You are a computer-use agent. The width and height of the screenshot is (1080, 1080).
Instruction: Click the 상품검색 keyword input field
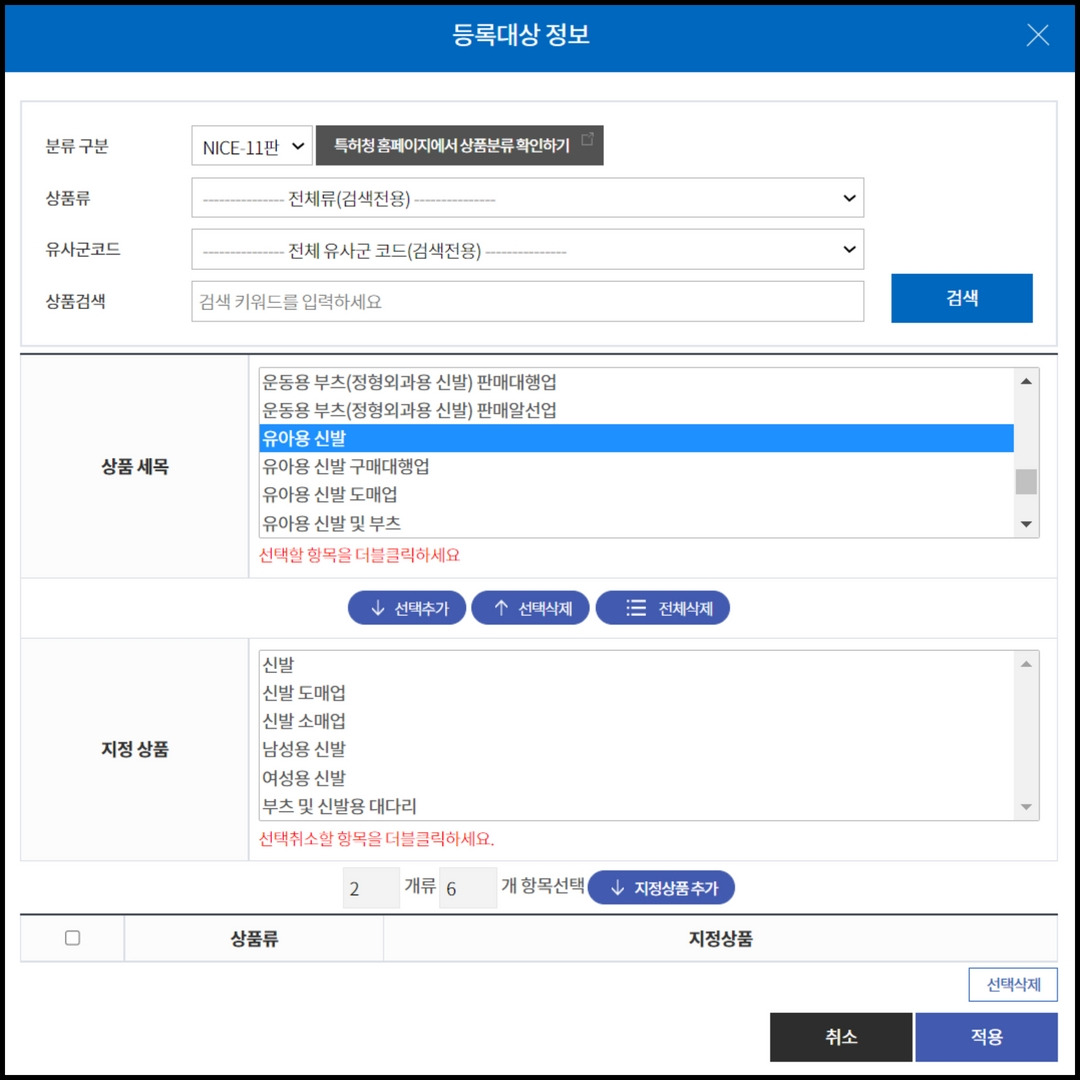[528, 301]
